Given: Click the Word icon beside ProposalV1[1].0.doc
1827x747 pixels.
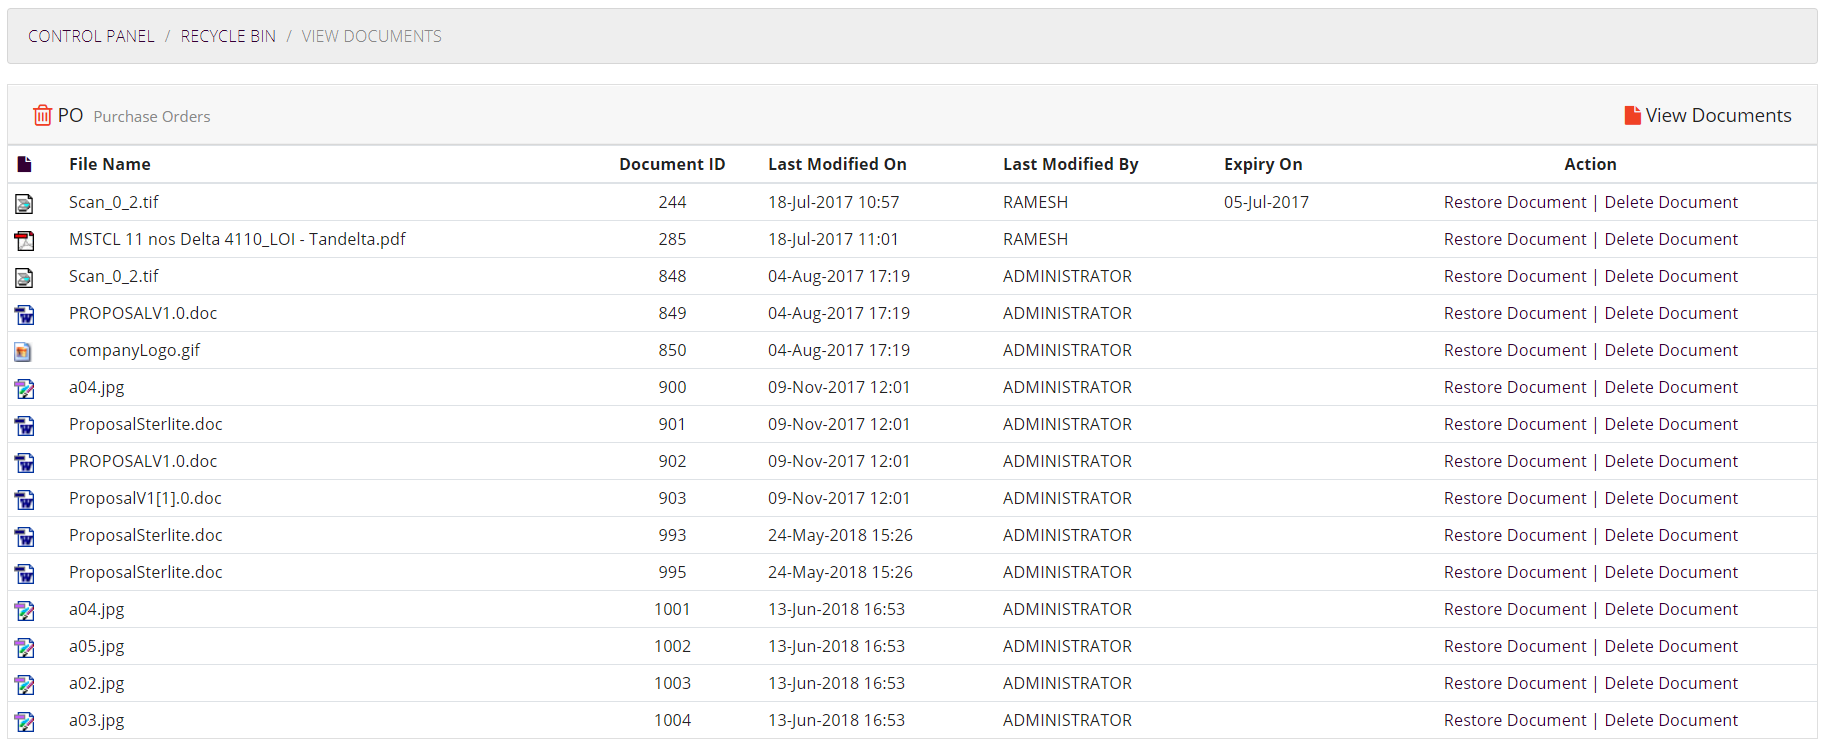Looking at the screenshot, I should 24,499.
